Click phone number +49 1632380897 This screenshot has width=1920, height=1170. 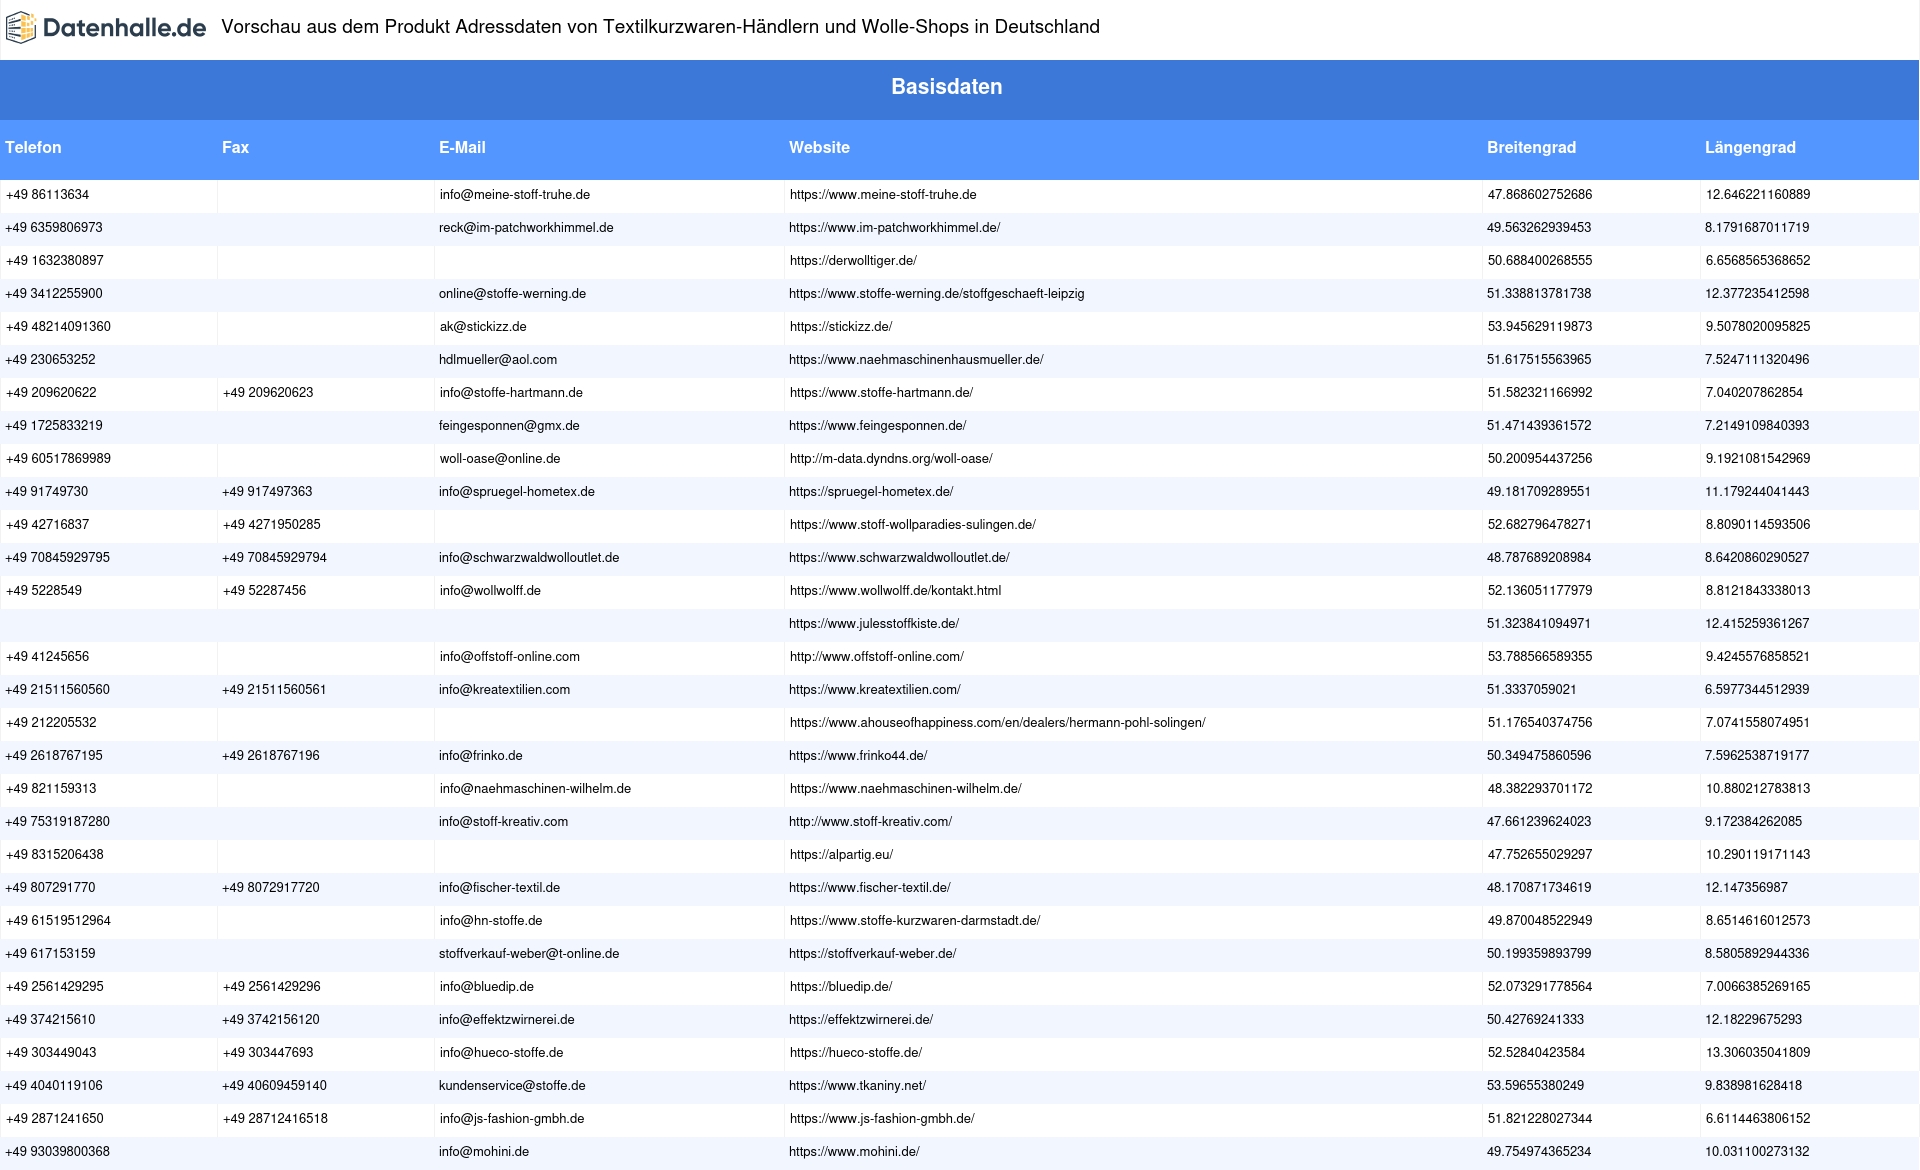(55, 261)
